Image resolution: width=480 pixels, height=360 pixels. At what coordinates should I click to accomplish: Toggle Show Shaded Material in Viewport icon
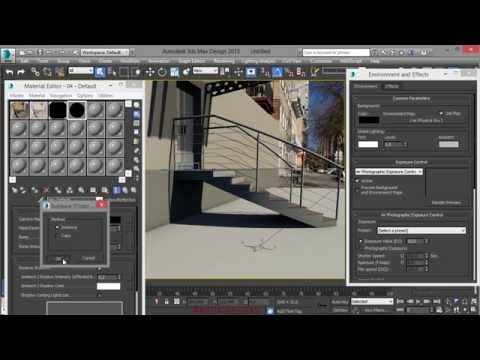tap(116, 190)
